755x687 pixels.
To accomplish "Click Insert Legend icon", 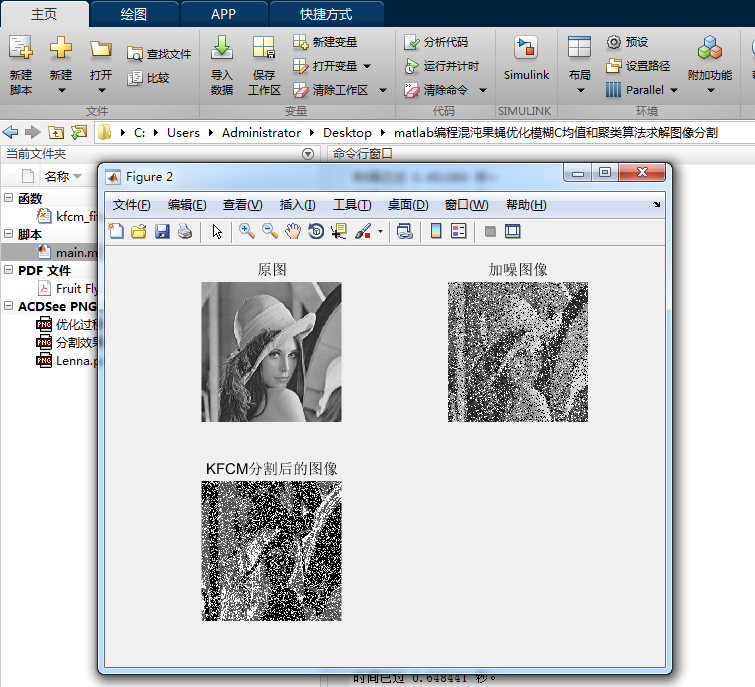I will (x=459, y=232).
